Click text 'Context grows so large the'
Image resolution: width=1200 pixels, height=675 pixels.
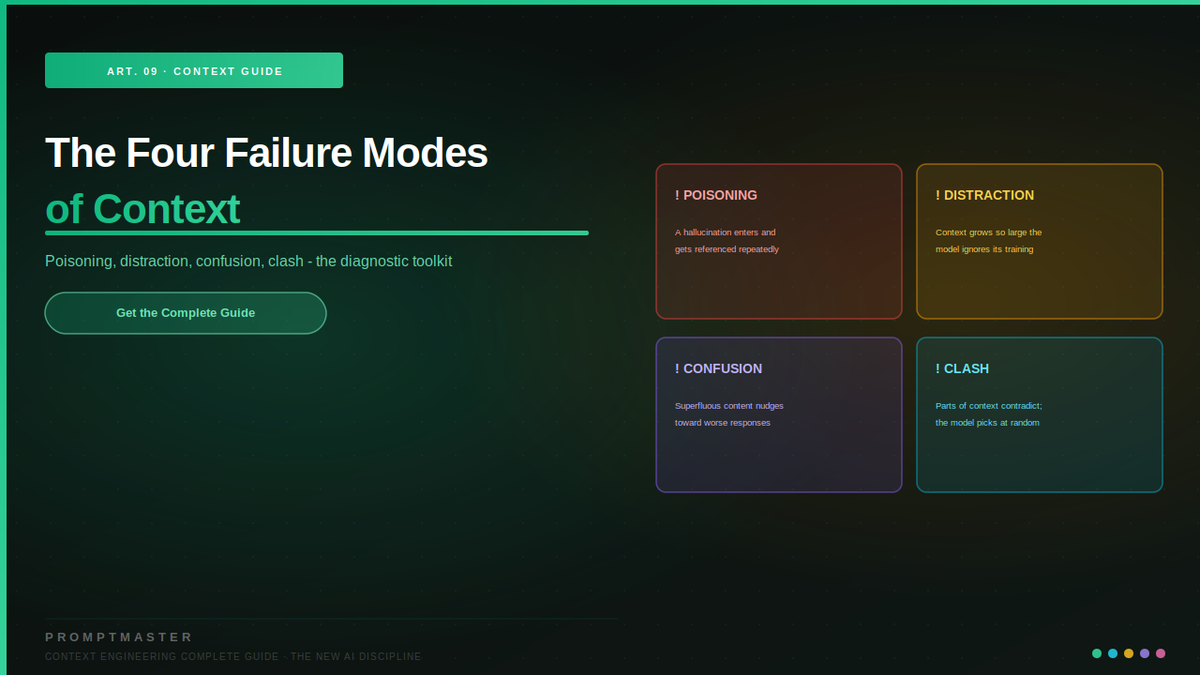[988, 232]
